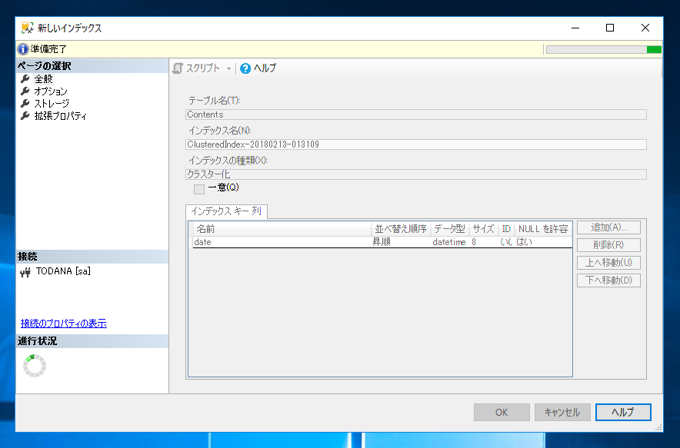Click the ID column header

click(506, 229)
